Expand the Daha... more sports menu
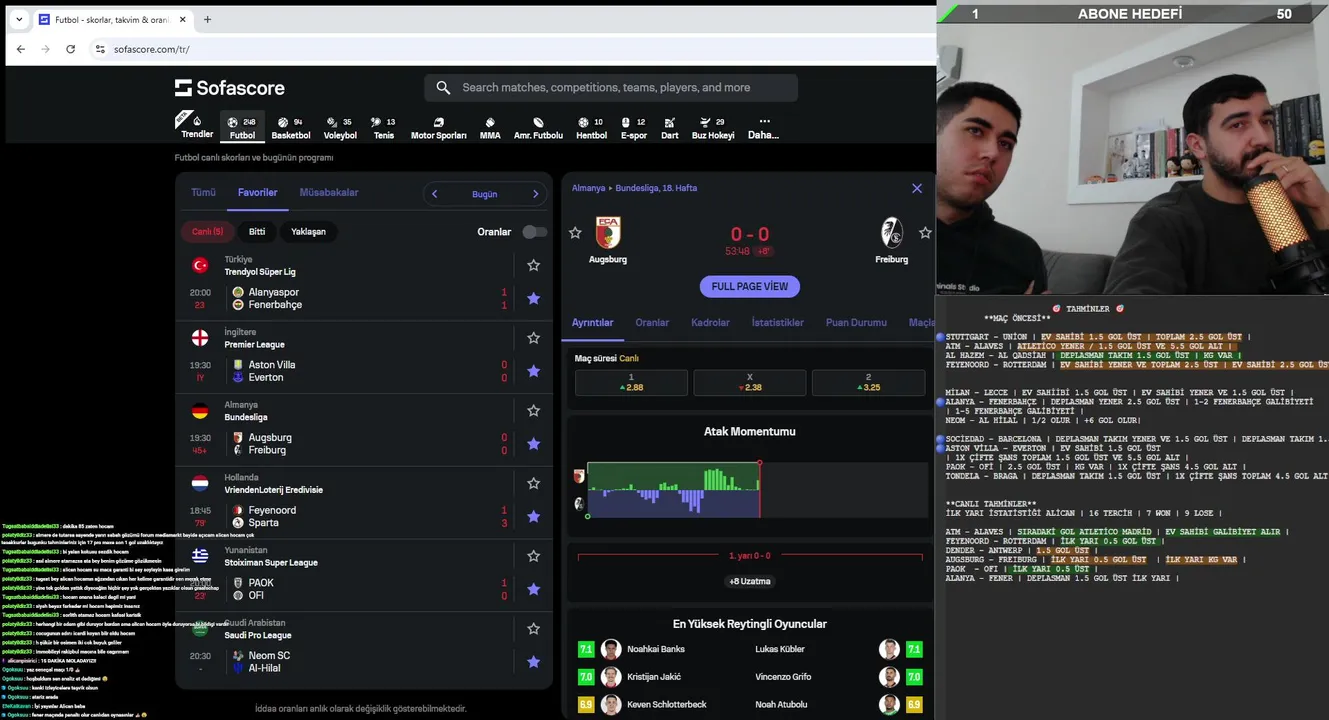 coord(763,126)
